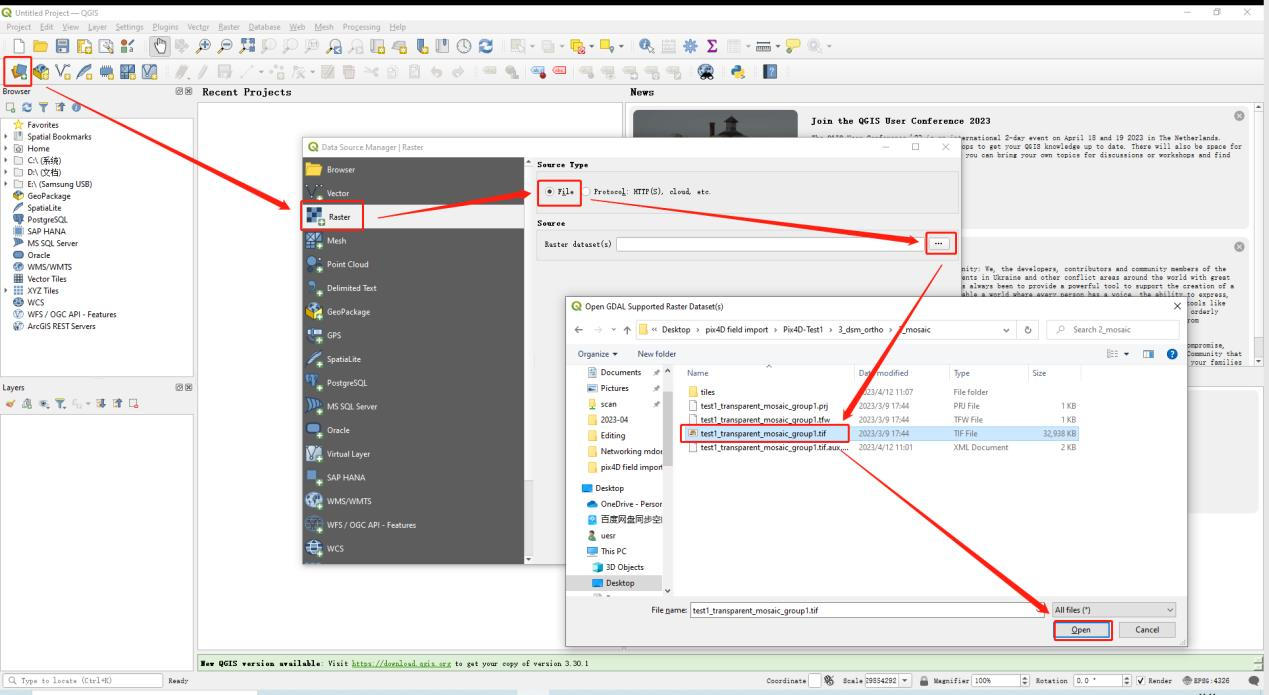This screenshot has width=1269, height=695.
Task: Open the Raster menu in menu bar
Action: pos(228,26)
